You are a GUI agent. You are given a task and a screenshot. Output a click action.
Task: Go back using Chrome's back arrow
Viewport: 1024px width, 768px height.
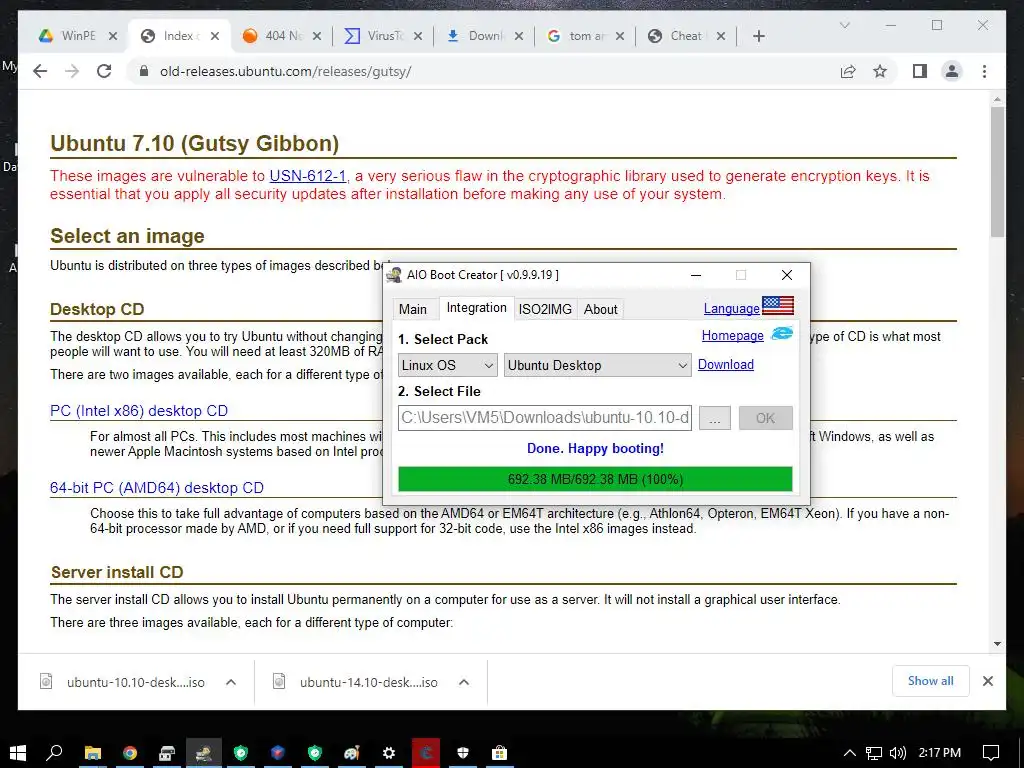pyautogui.click(x=40, y=71)
